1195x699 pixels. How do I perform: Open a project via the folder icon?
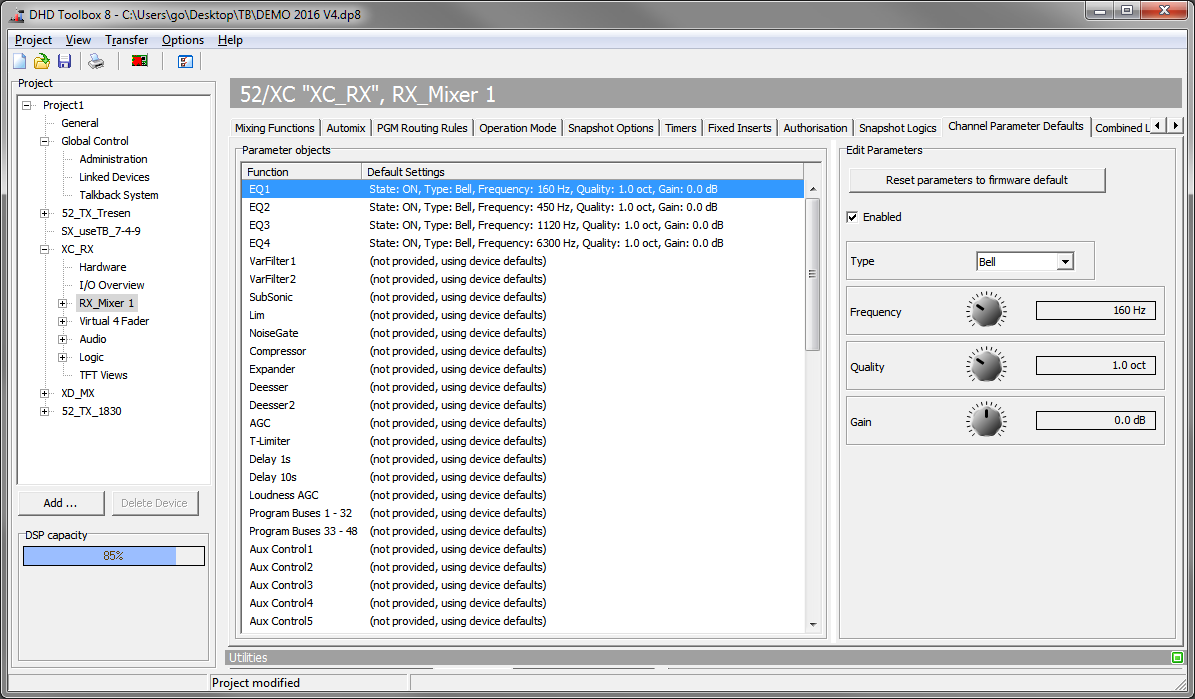point(41,61)
